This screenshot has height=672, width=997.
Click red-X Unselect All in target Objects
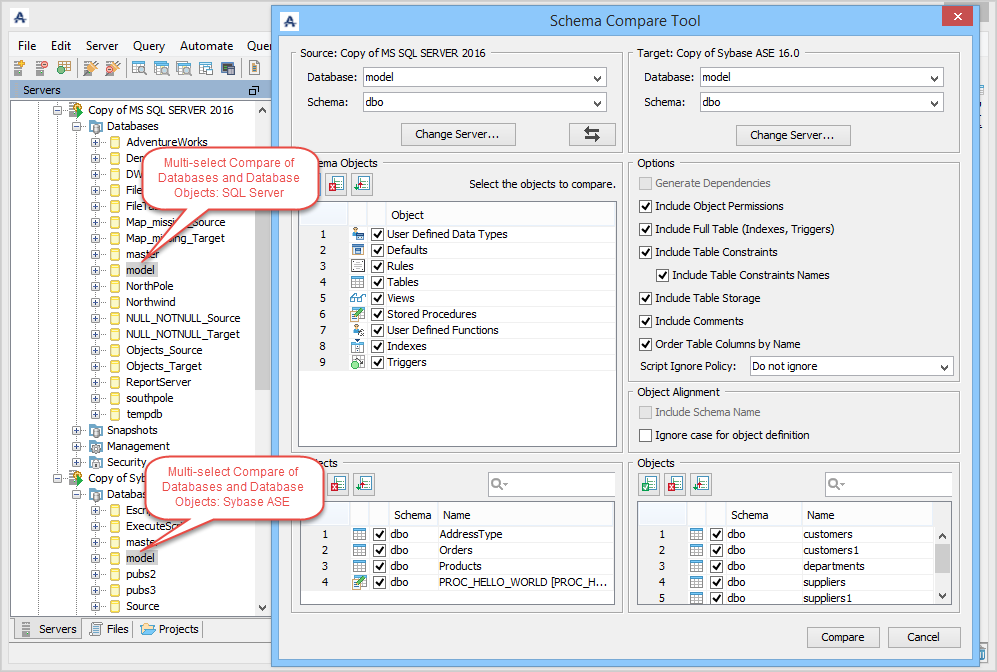pos(675,484)
